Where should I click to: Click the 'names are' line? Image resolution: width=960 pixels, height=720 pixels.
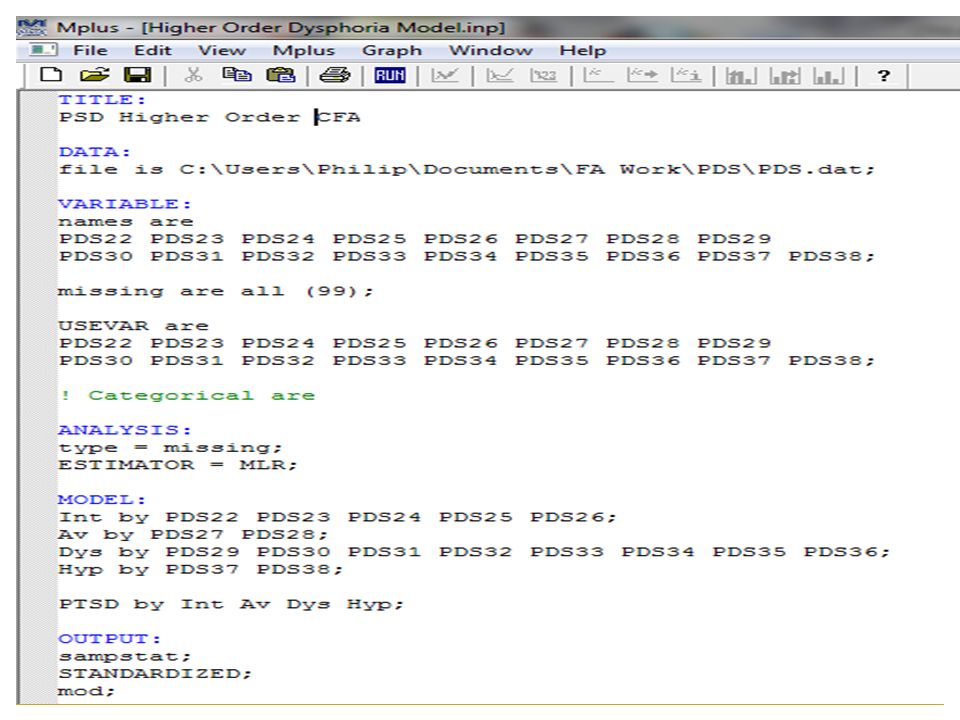coord(126,221)
